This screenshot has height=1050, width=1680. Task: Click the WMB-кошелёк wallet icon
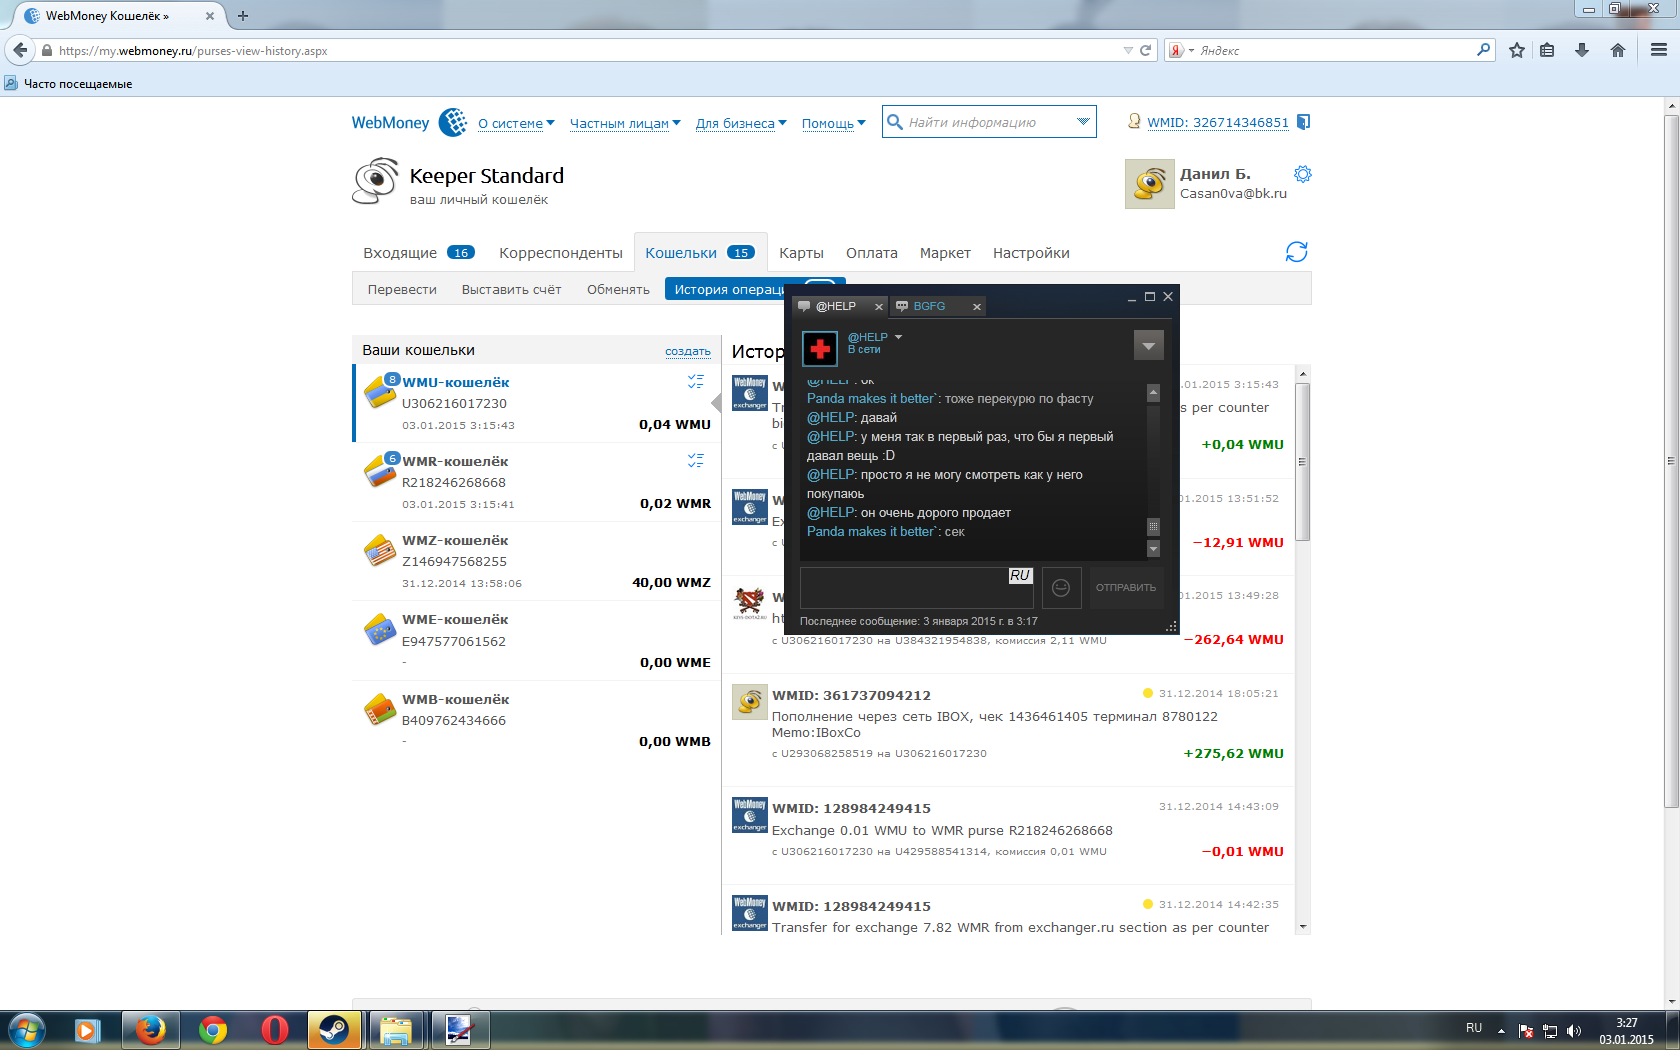tap(380, 709)
